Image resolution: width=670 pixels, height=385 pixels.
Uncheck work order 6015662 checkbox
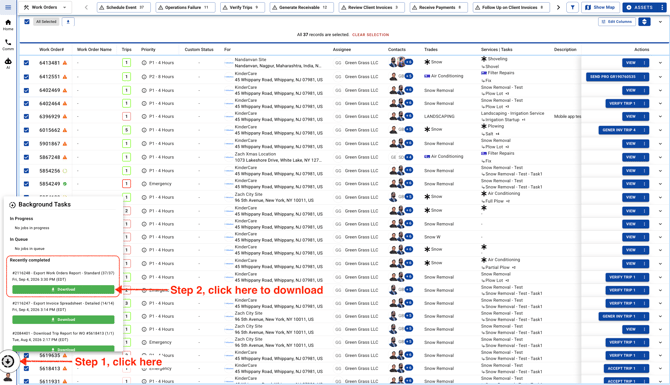coord(26,130)
